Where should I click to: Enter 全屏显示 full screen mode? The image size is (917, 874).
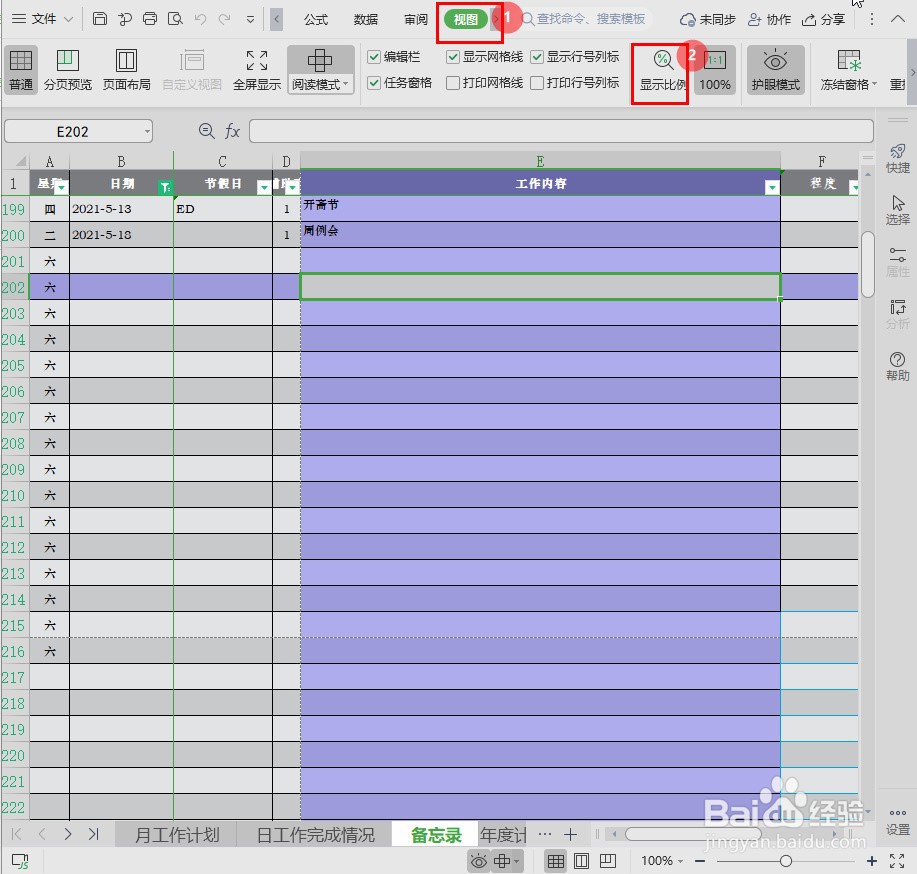[x=257, y=70]
